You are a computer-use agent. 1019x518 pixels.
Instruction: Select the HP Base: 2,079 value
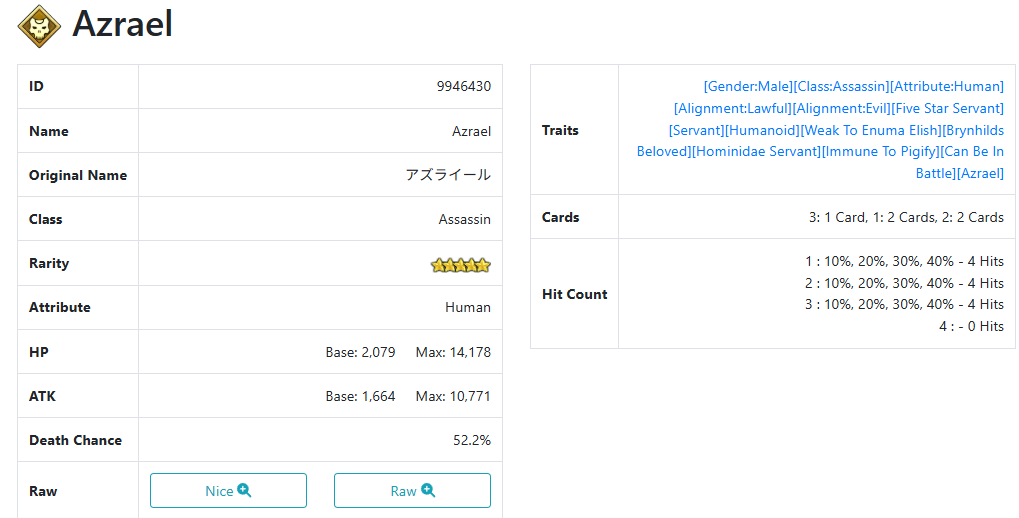point(361,352)
